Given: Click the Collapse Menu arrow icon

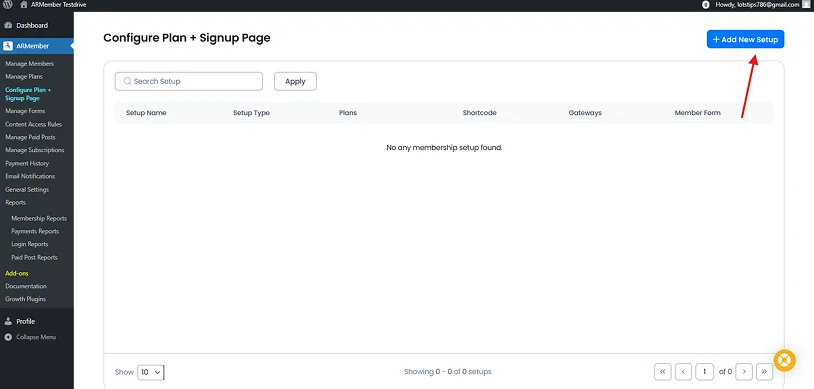Looking at the screenshot, I should point(8,337).
